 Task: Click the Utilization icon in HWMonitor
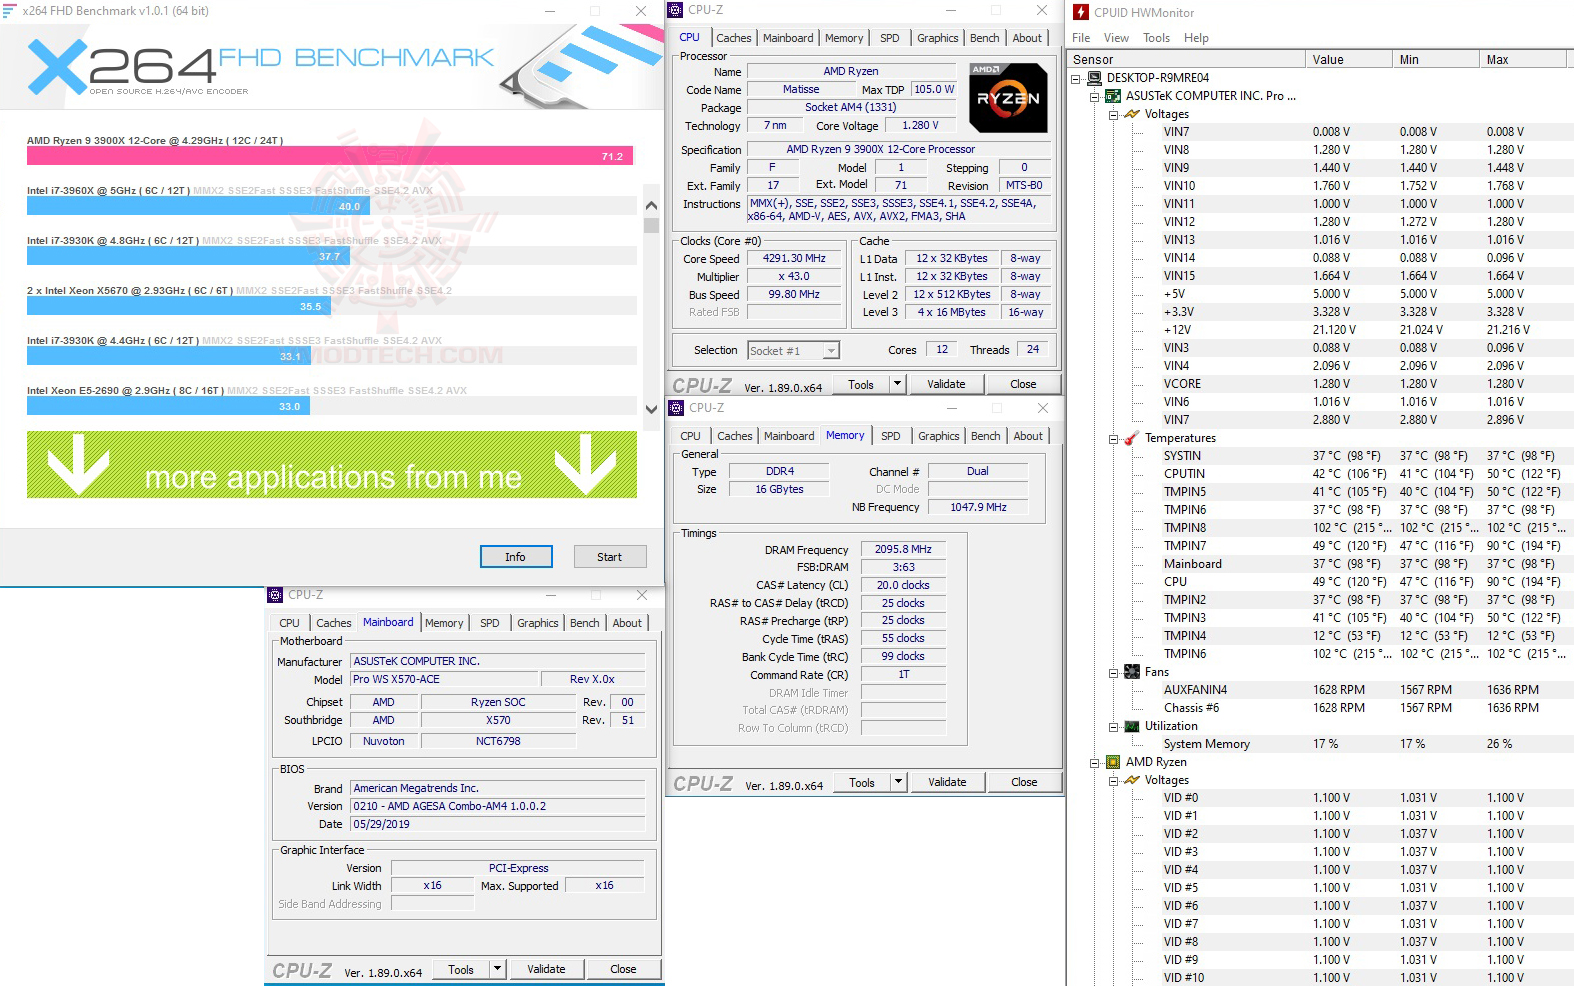pyautogui.click(x=1132, y=726)
